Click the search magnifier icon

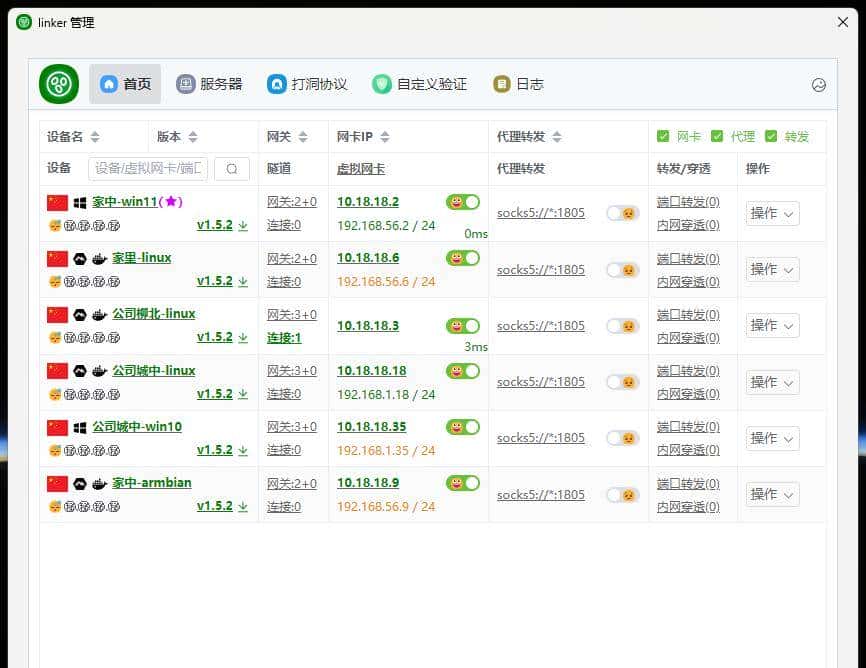pos(231,169)
